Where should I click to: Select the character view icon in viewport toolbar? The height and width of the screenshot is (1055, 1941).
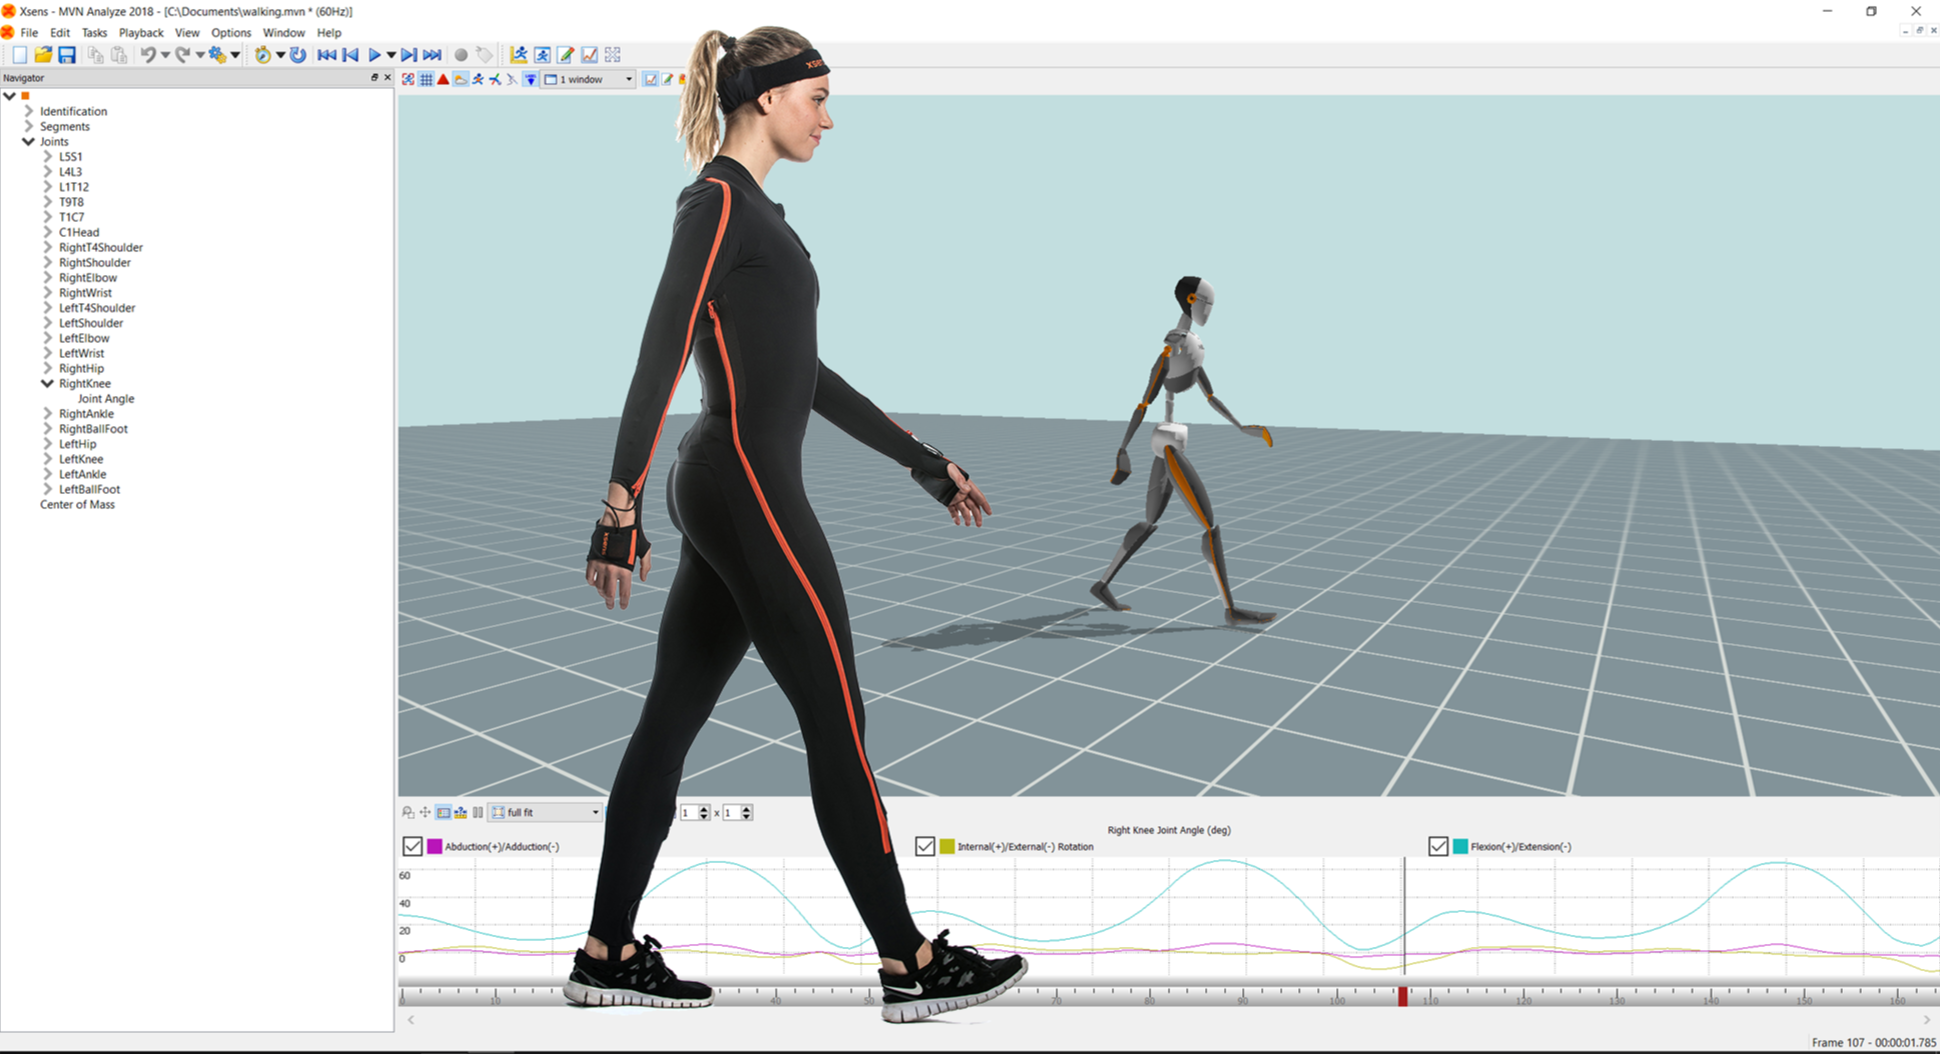tap(478, 79)
